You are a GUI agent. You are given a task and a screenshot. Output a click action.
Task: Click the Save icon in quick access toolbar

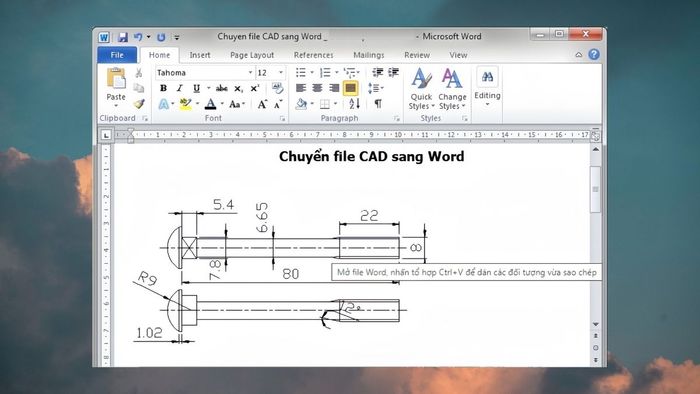pos(122,37)
